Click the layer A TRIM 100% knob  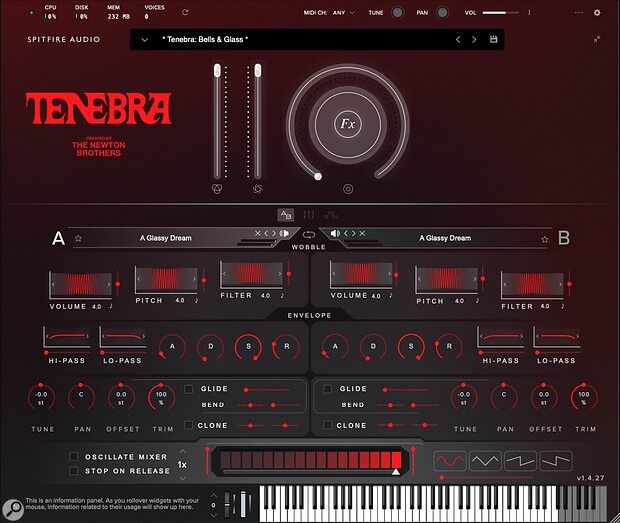161,397
